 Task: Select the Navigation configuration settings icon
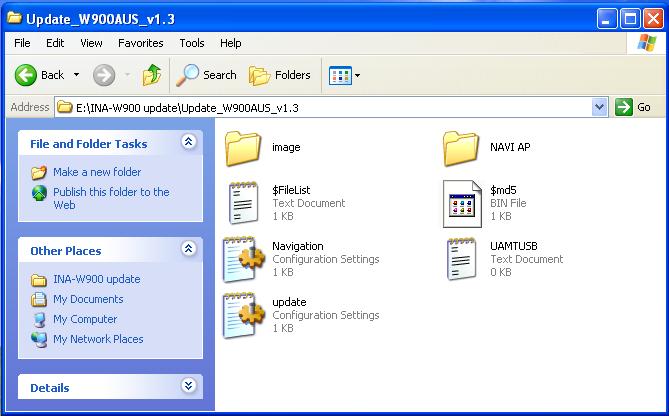click(244, 259)
